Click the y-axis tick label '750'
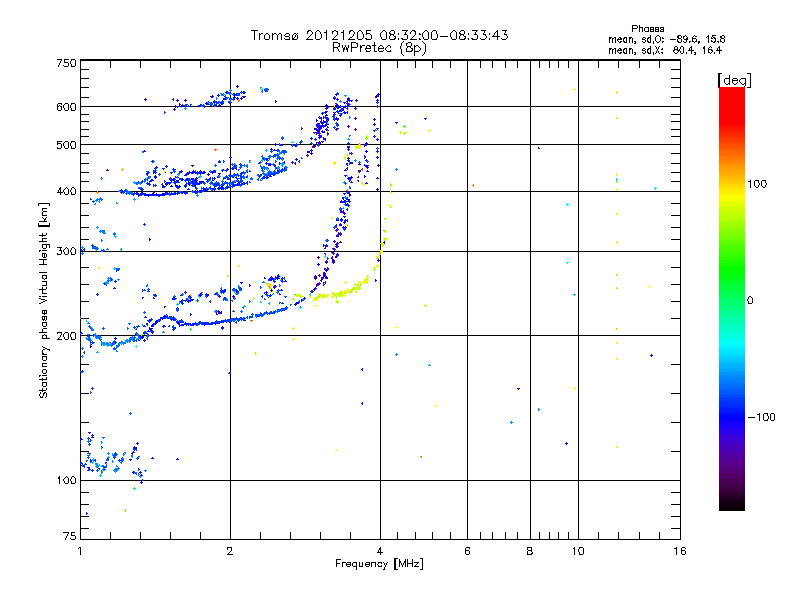Viewport: 800px width, 600px height. pyautogui.click(x=66, y=63)
